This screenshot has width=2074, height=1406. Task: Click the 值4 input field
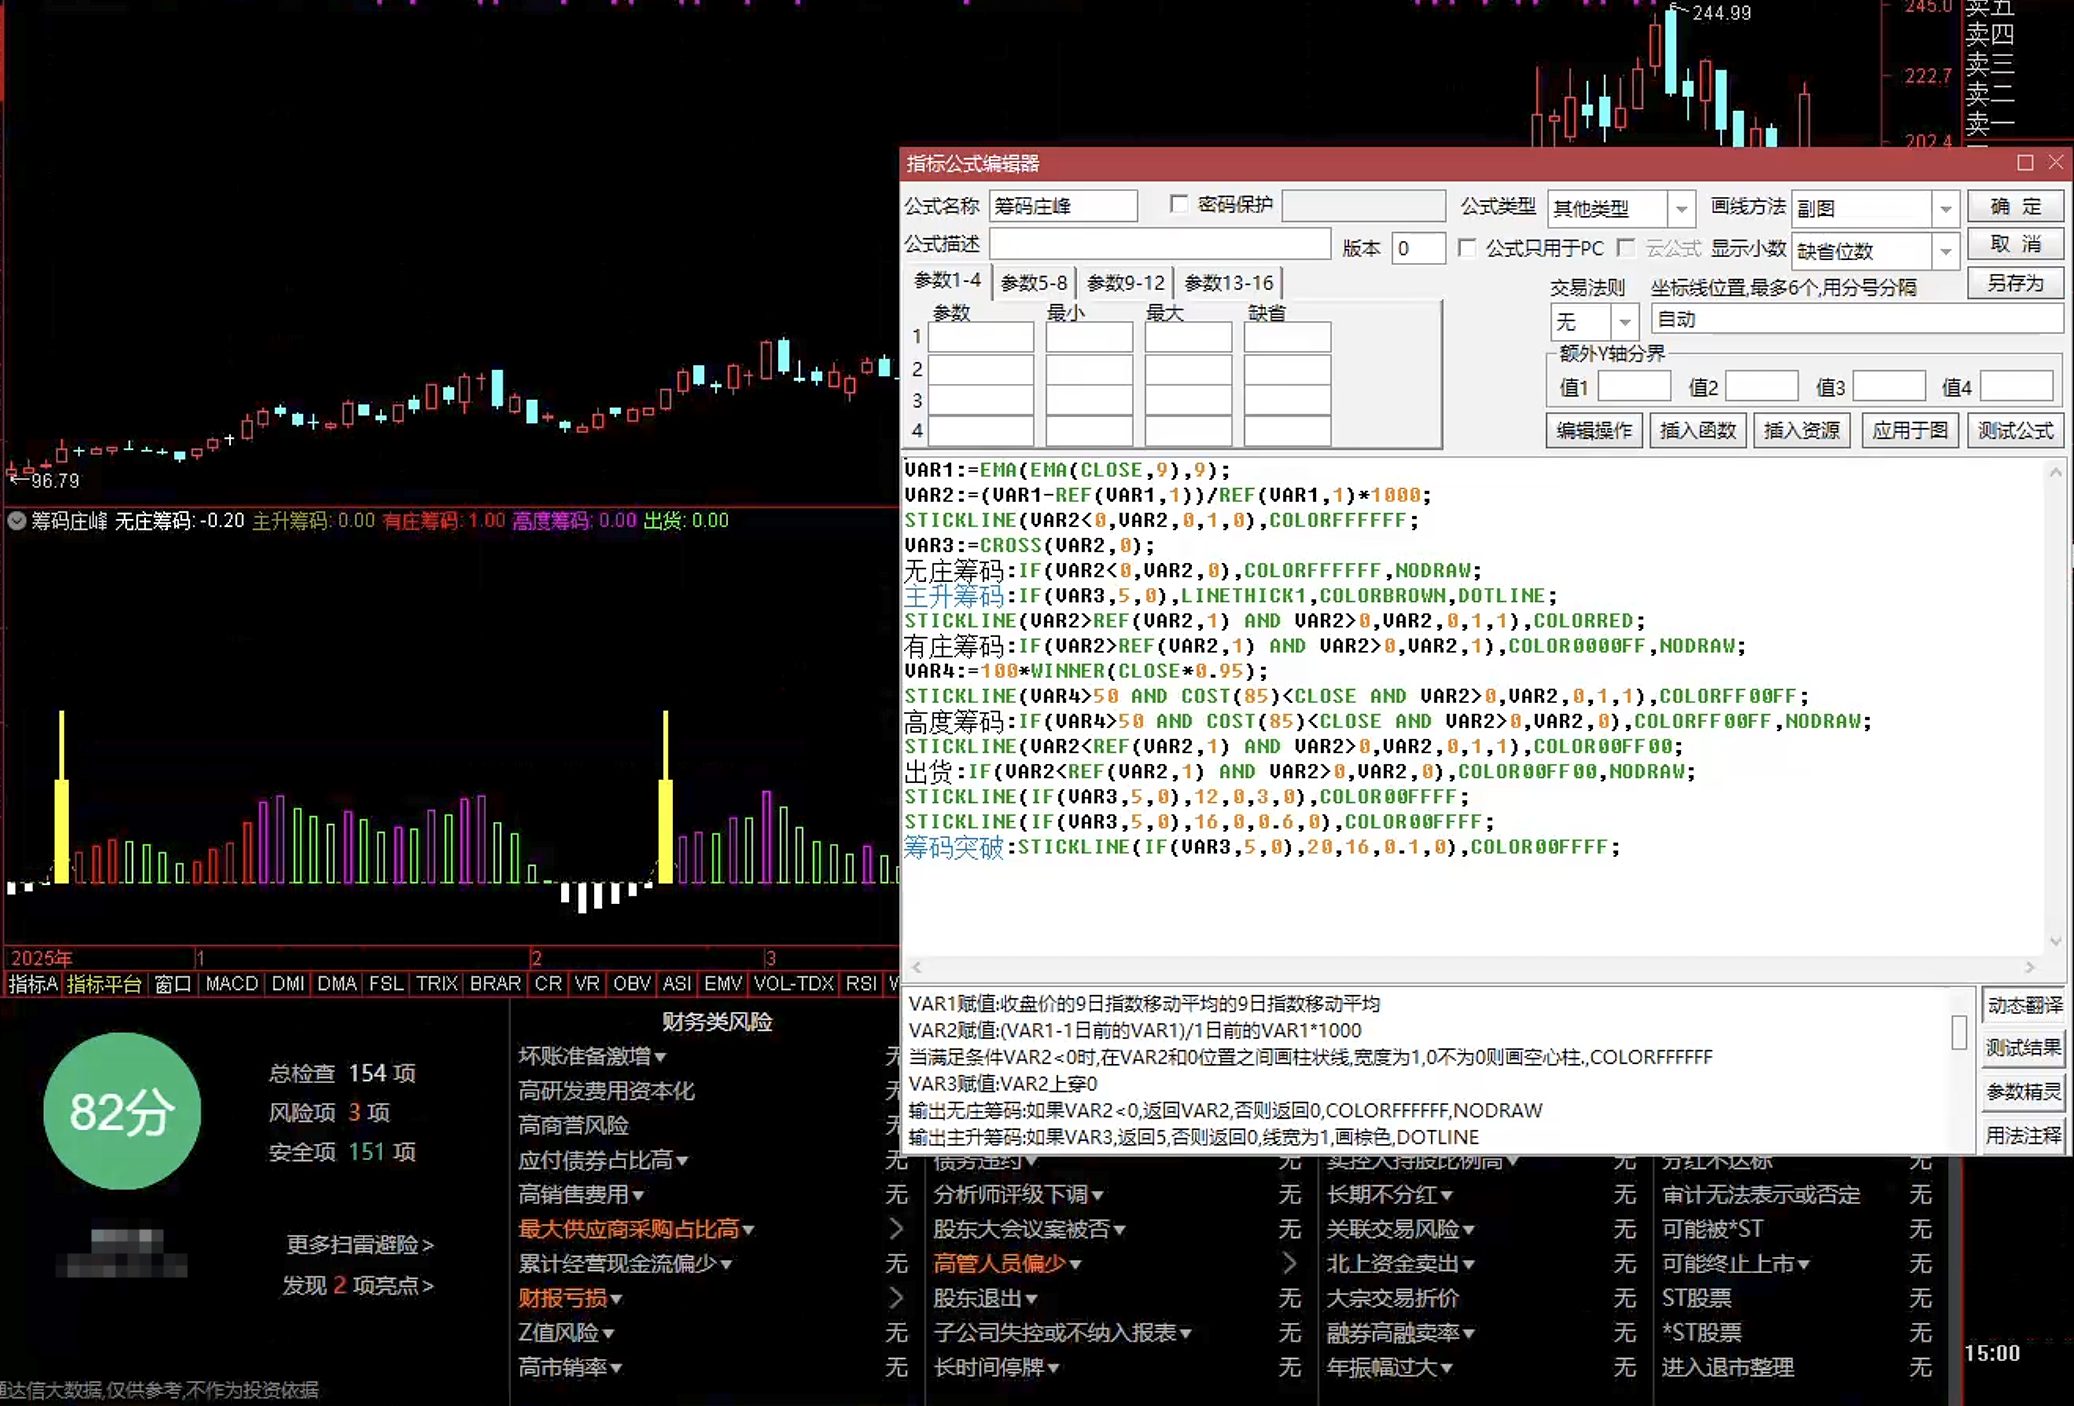point(2016,386)
